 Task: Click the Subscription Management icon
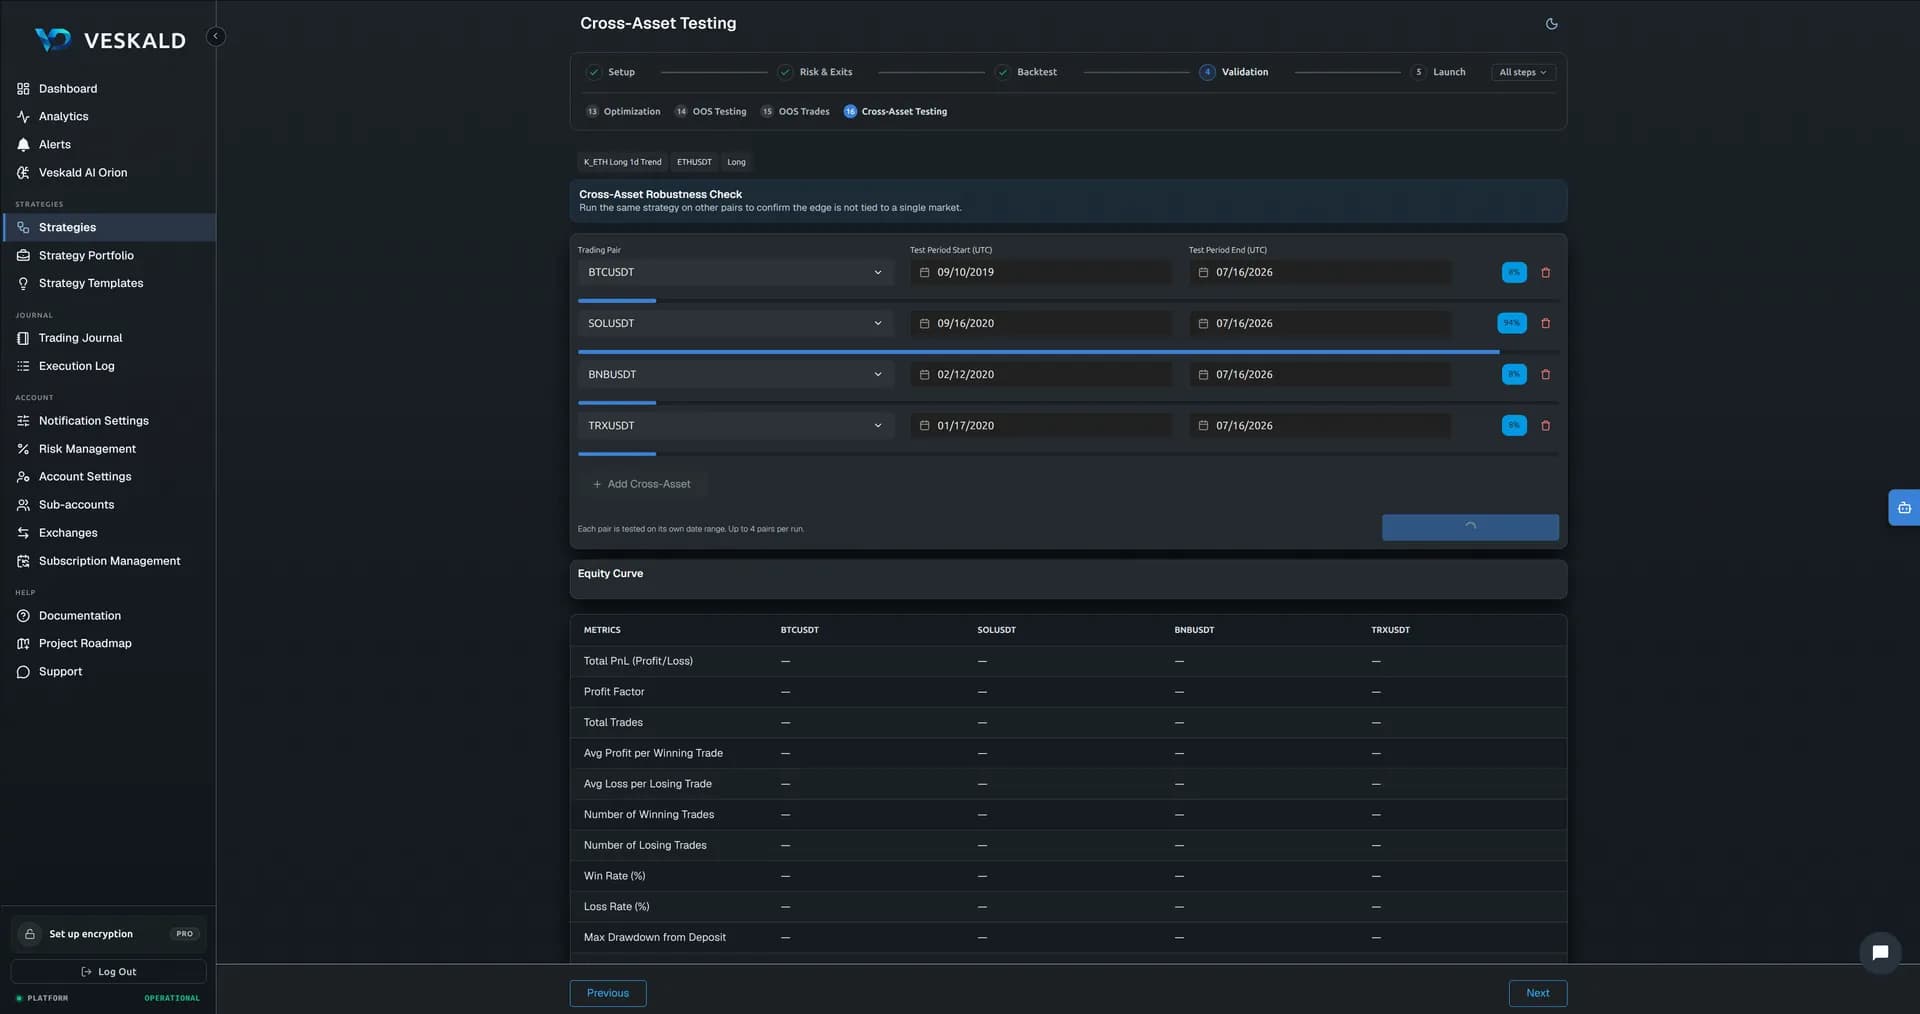[23, 561]
